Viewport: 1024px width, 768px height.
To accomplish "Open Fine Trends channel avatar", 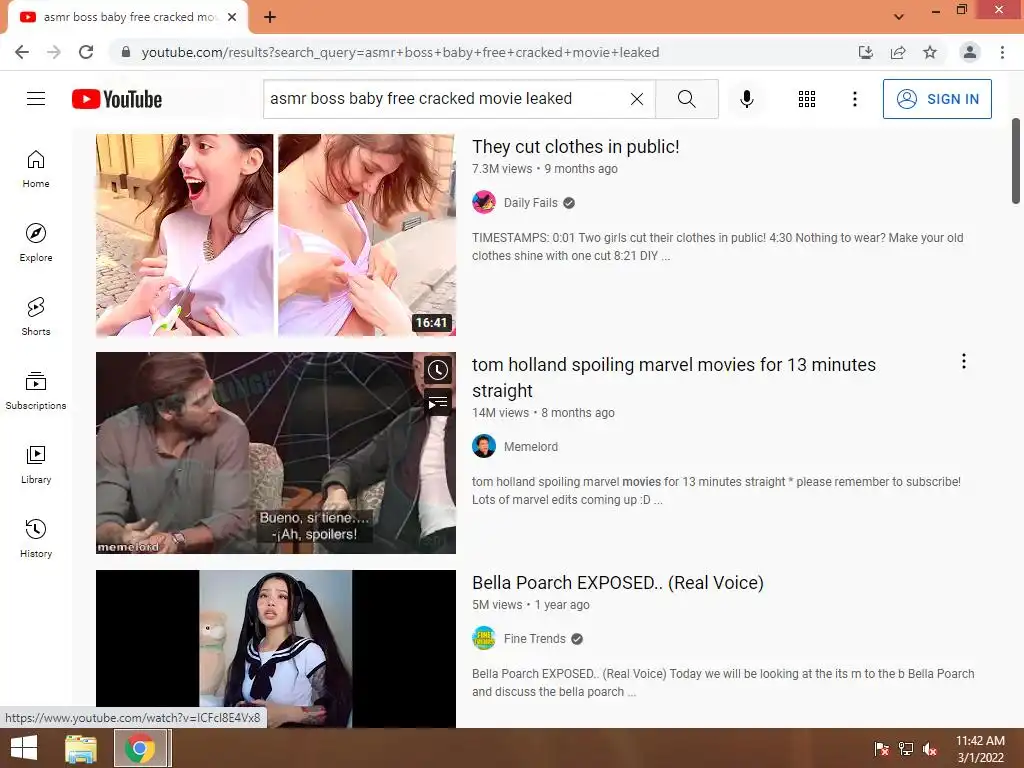I will (484, 639).
